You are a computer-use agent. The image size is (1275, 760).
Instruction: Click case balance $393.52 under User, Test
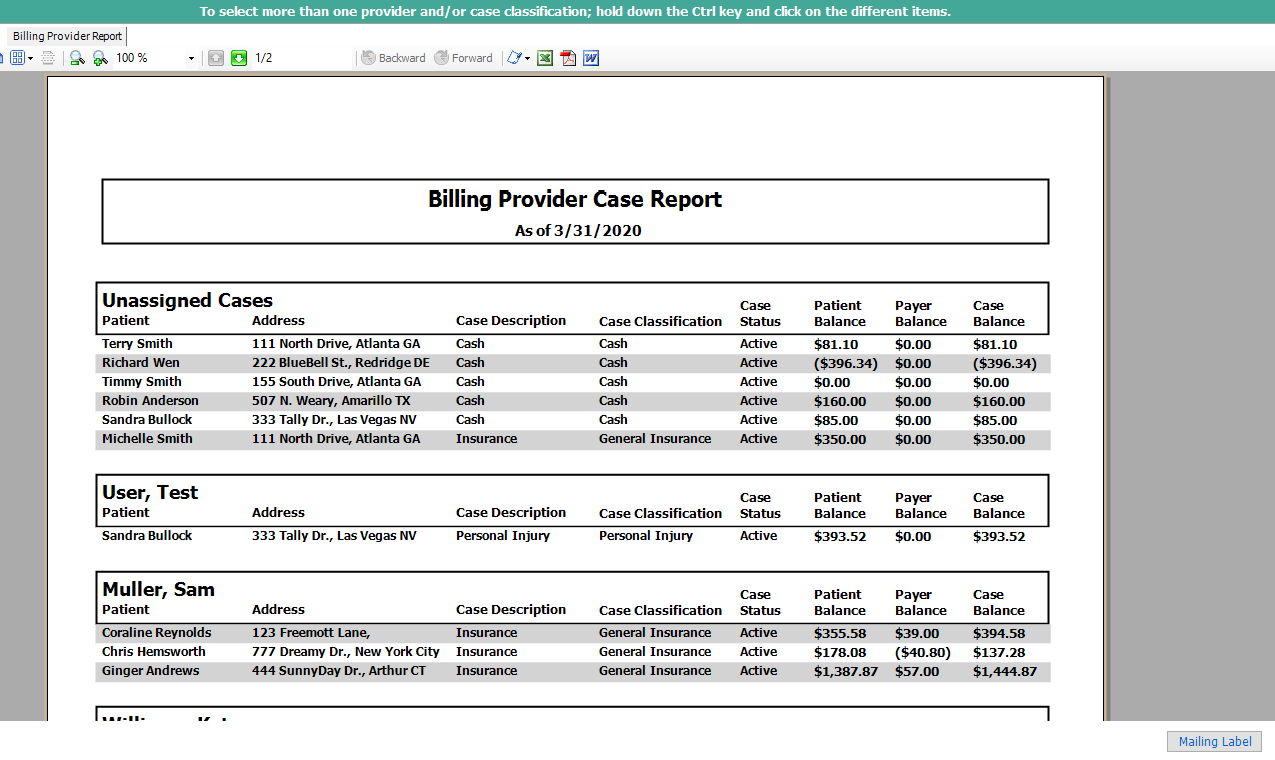pos(999,536)
